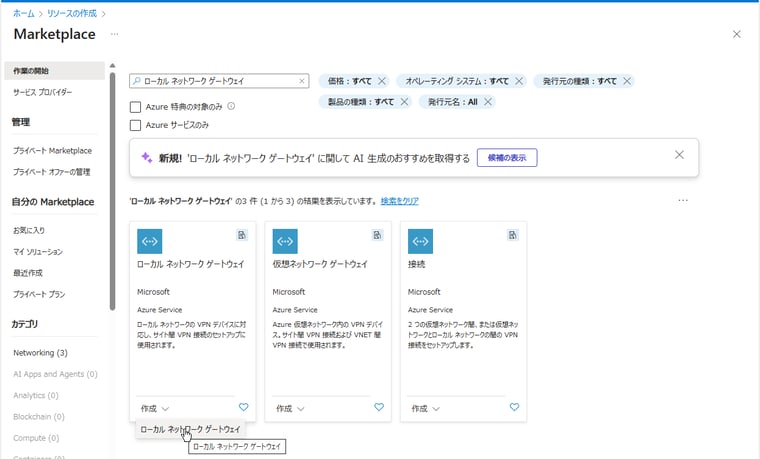The image size is (760, 459).
Task: Select Analytics (0) category
Action: coord(36,396)
